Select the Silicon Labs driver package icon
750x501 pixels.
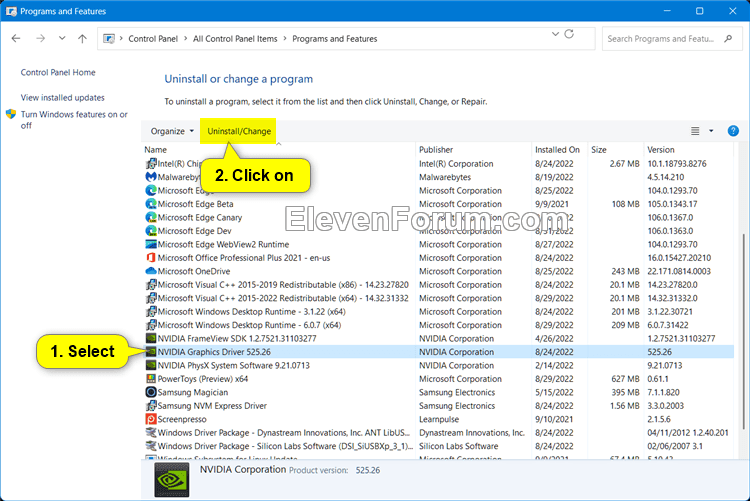pos(151,446)
